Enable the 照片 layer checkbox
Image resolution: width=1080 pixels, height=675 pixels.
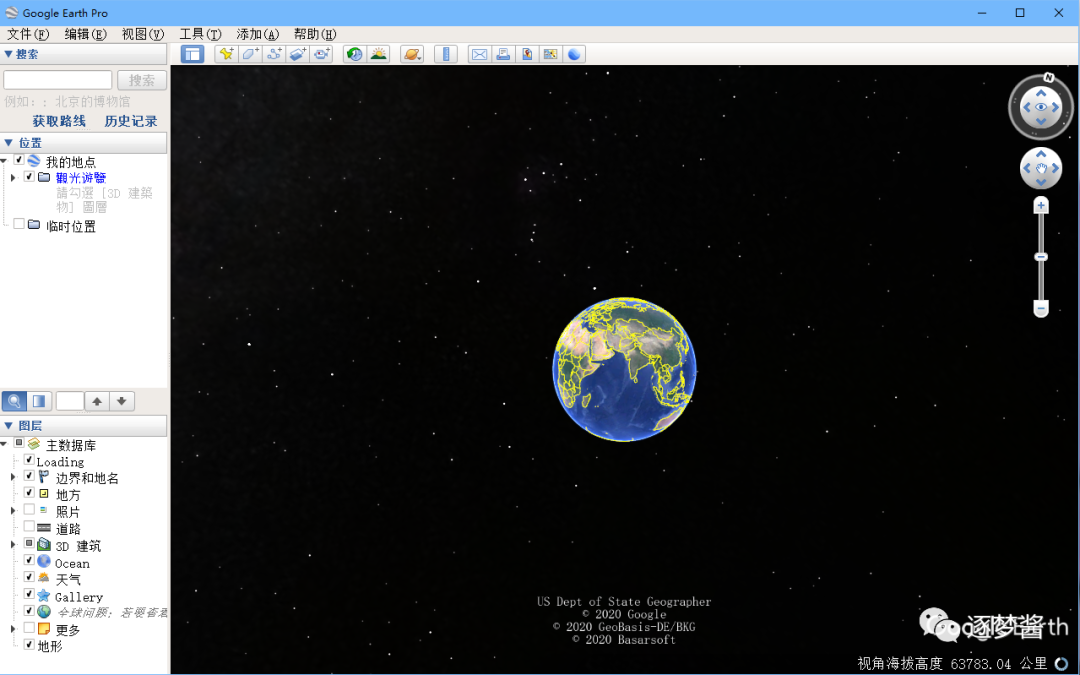[29, 510]
